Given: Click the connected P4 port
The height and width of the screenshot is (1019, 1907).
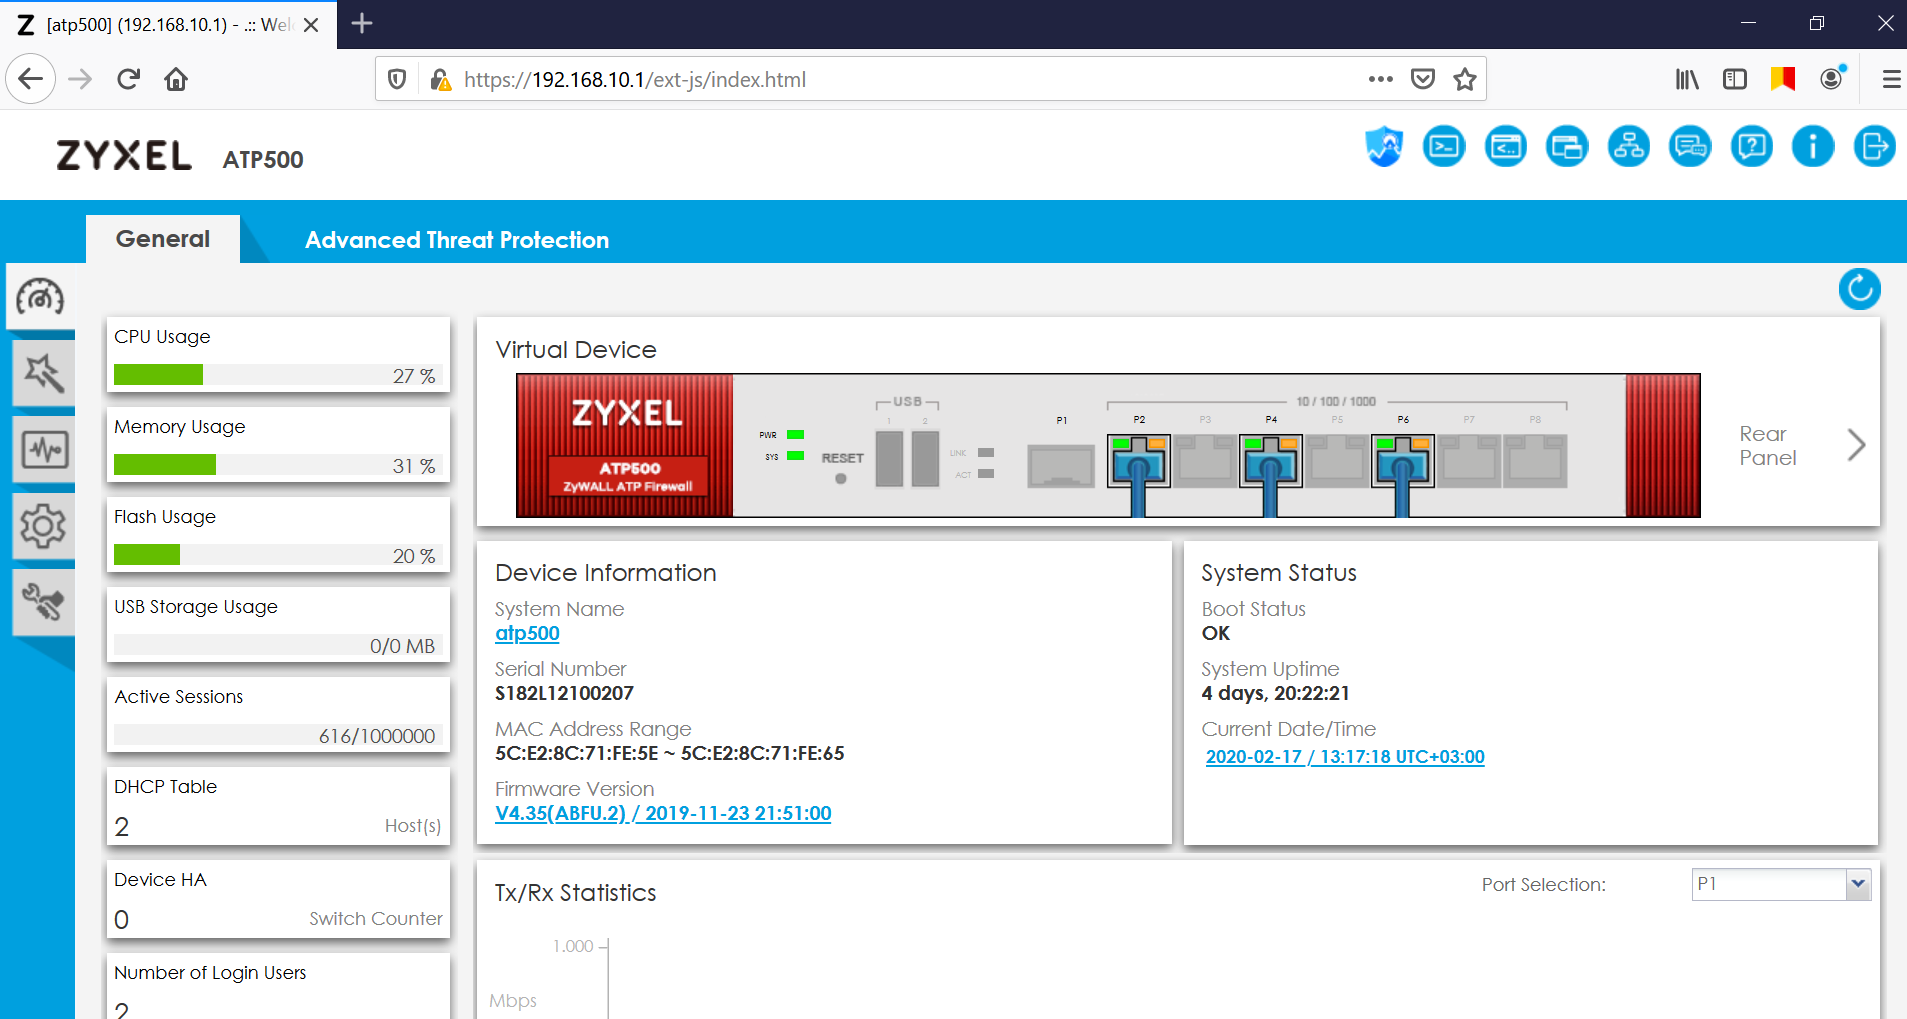Looking at the screenshot, I should click(1270, 461).
